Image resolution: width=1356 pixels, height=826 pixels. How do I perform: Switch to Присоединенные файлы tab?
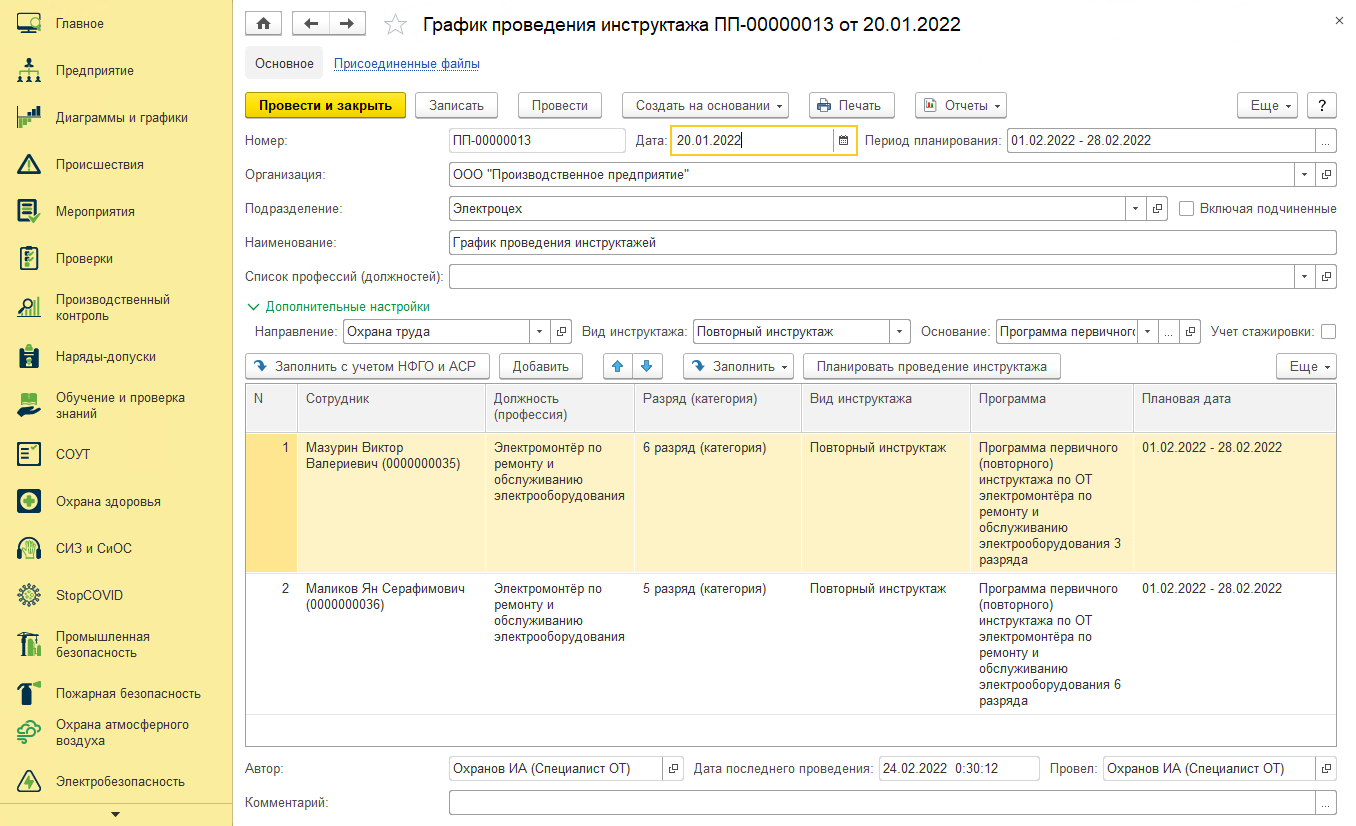406,63
